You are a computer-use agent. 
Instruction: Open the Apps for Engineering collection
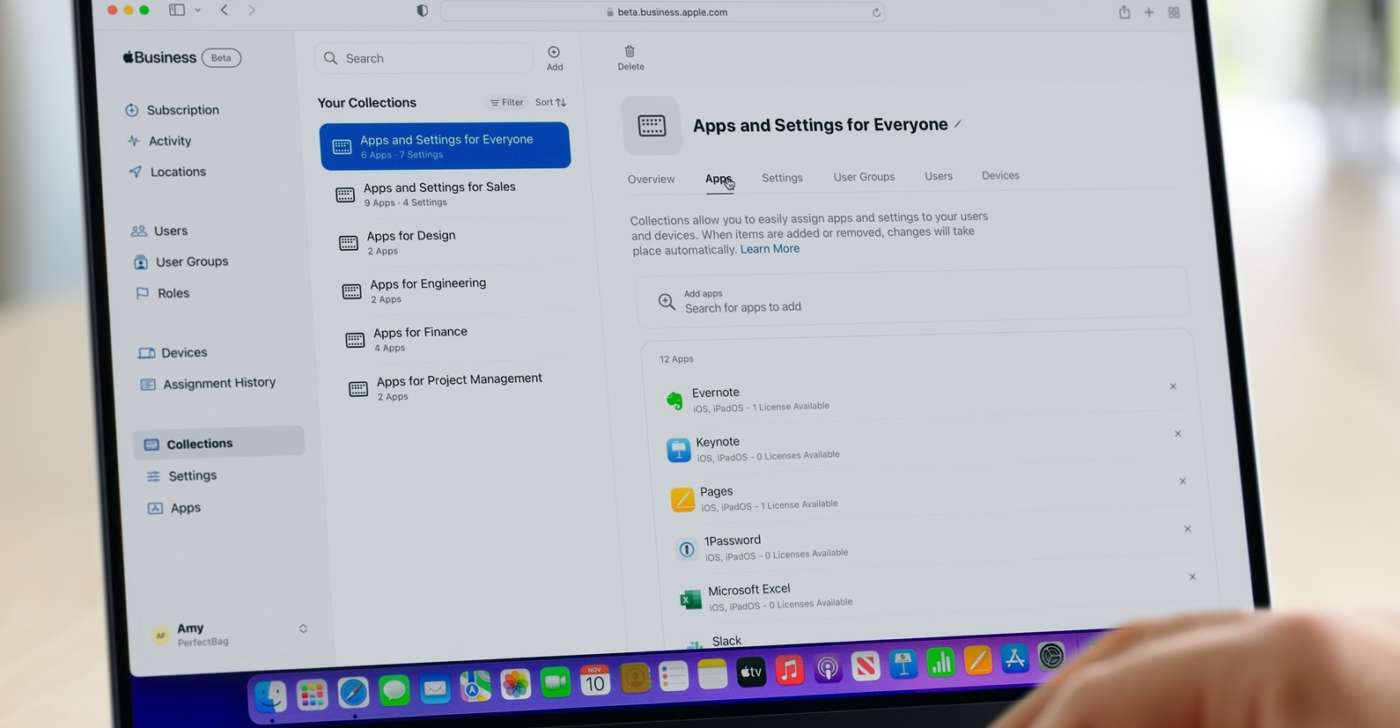456,290
